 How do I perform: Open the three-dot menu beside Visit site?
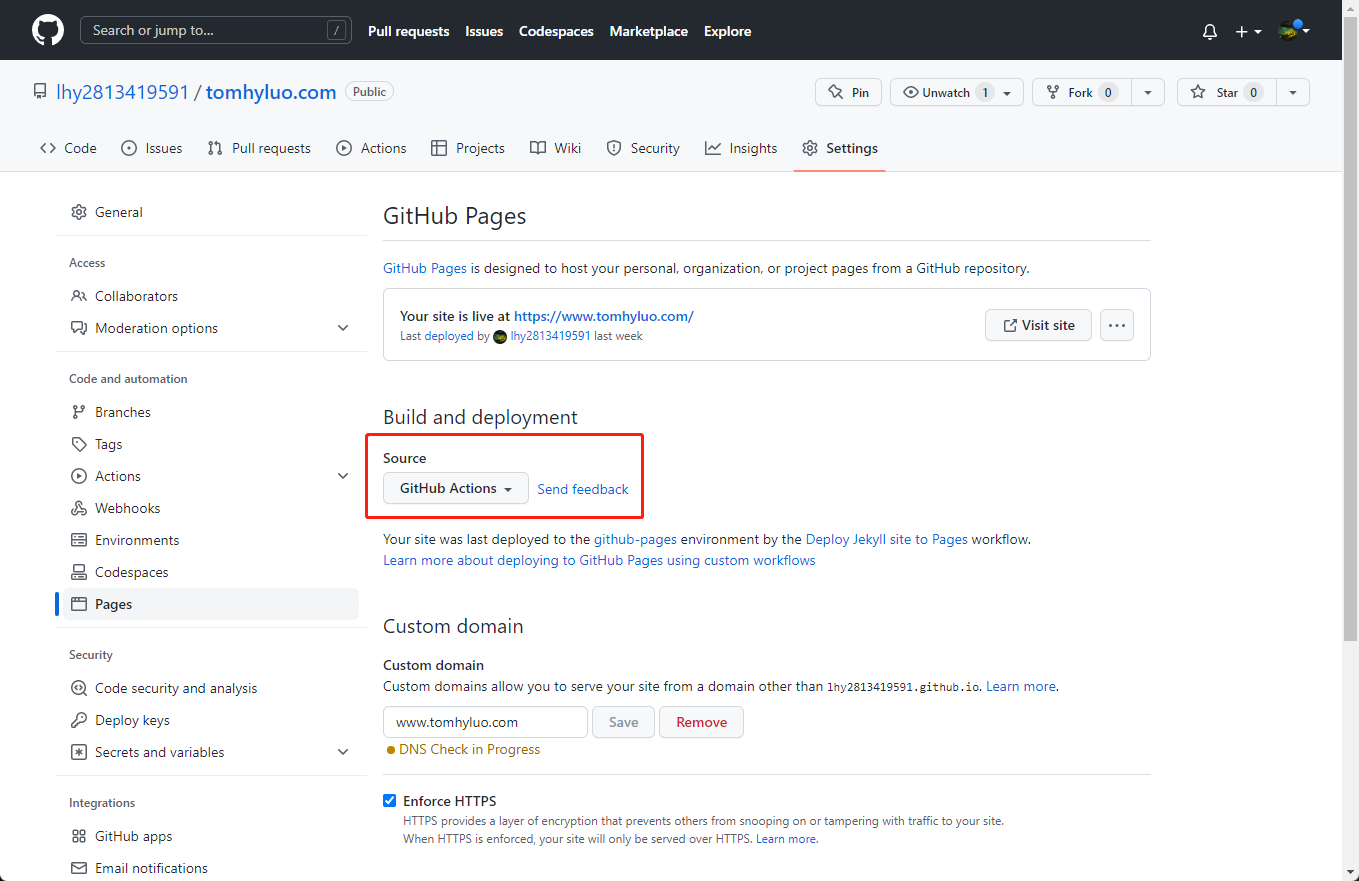click(1117, 325)
